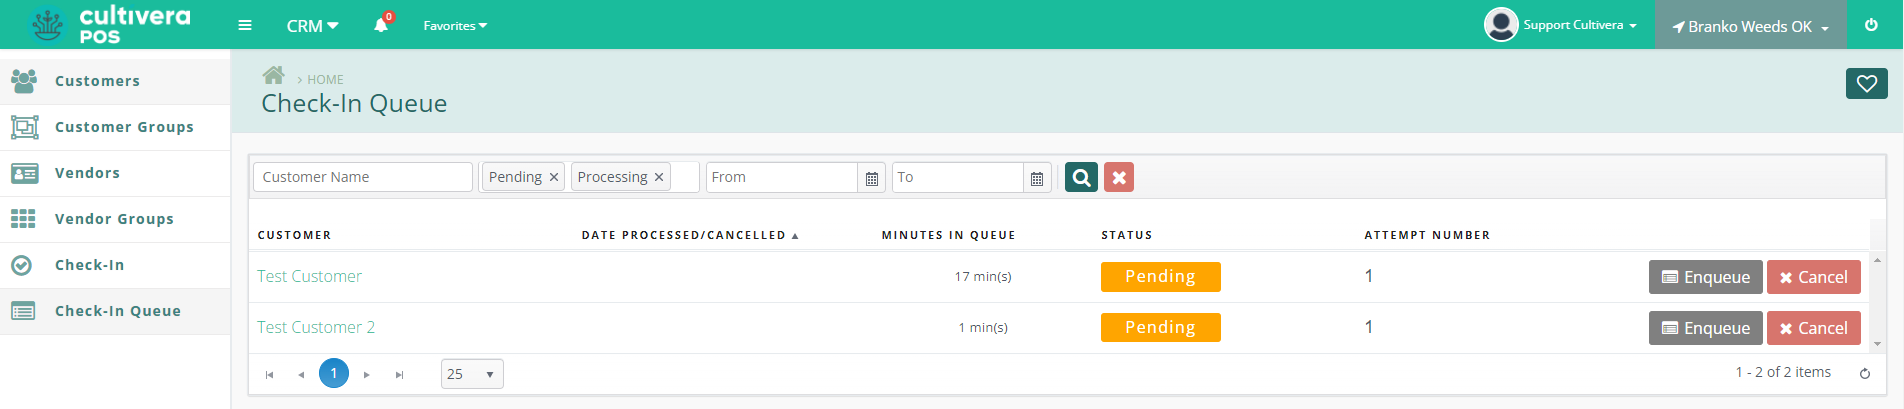Go to the first page arrow

(x=269, y=374)
